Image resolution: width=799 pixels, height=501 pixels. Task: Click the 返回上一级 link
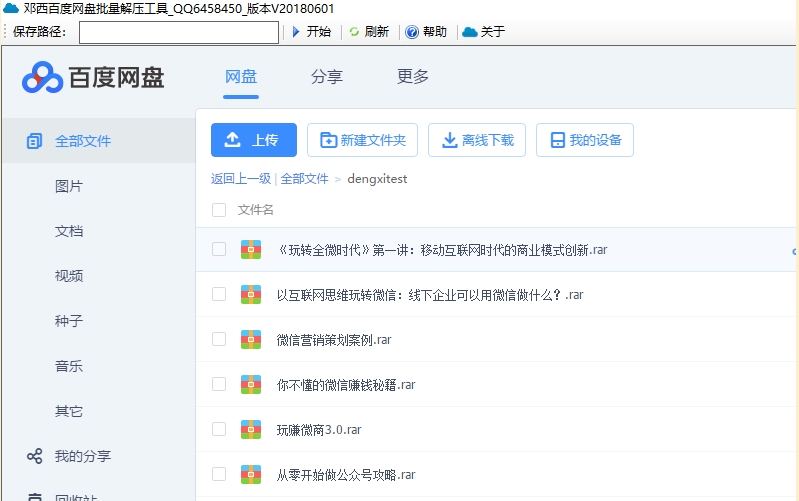[240, 179]
